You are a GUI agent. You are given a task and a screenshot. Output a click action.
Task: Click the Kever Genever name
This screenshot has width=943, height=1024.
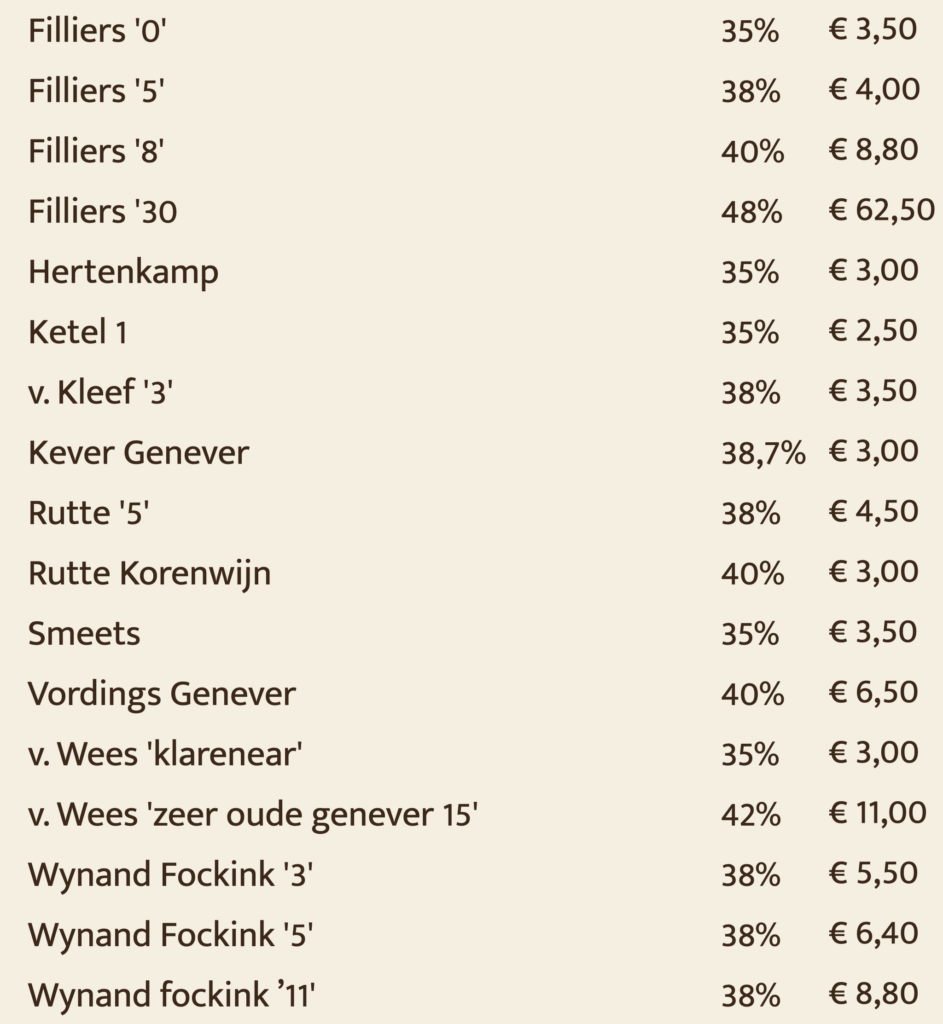[x=138, y=453]
